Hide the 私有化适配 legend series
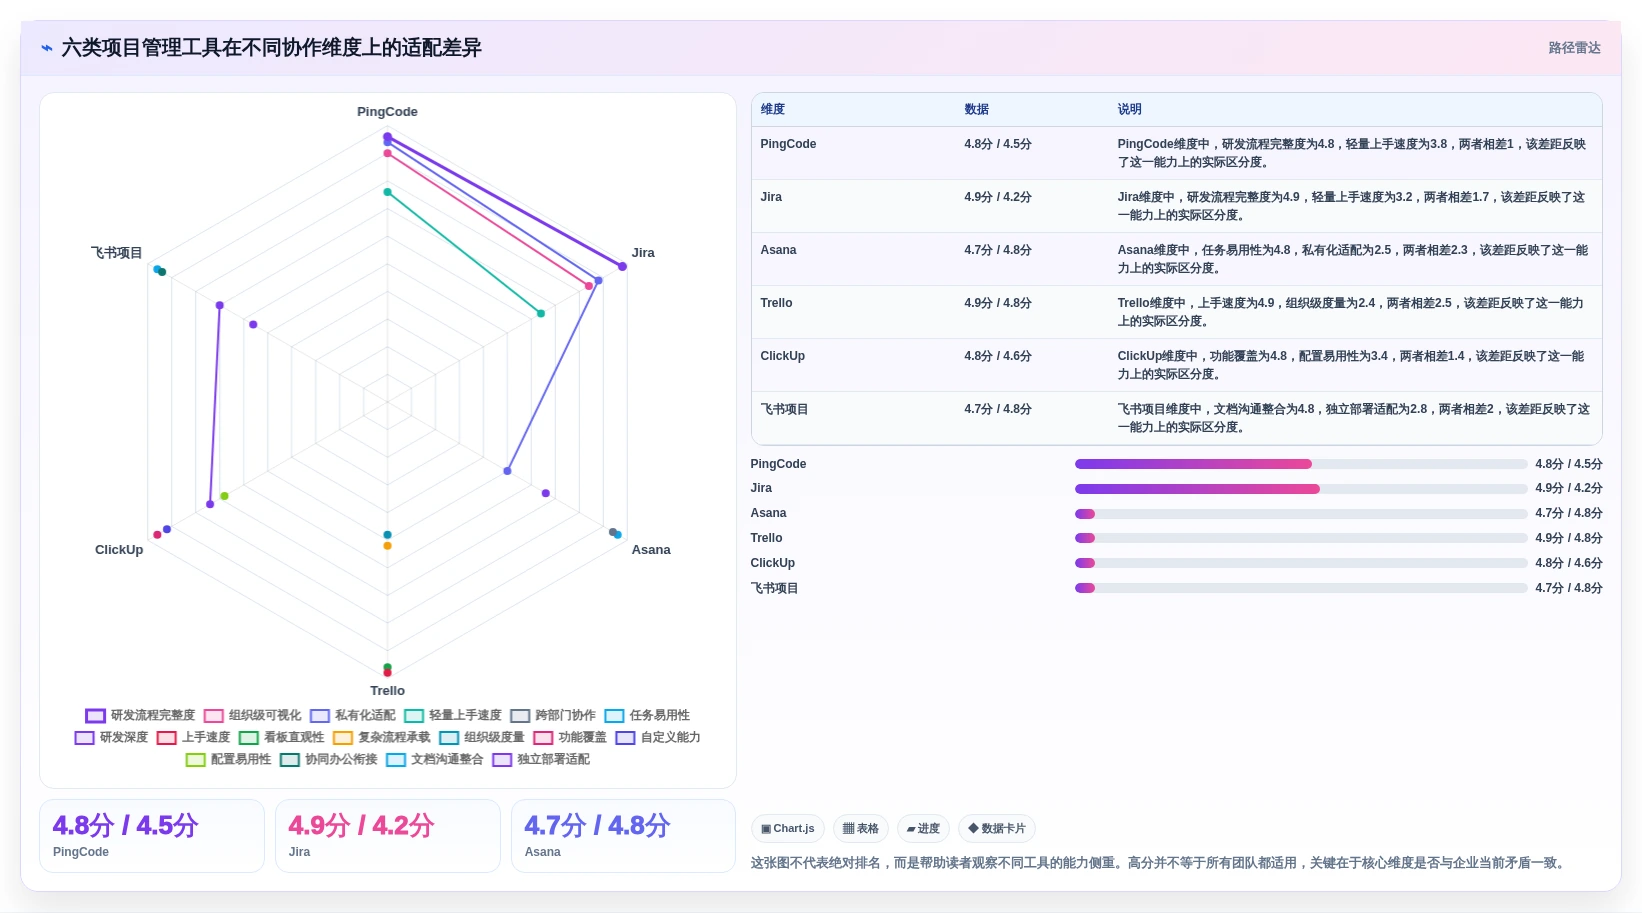 click(x=352, y=715)
